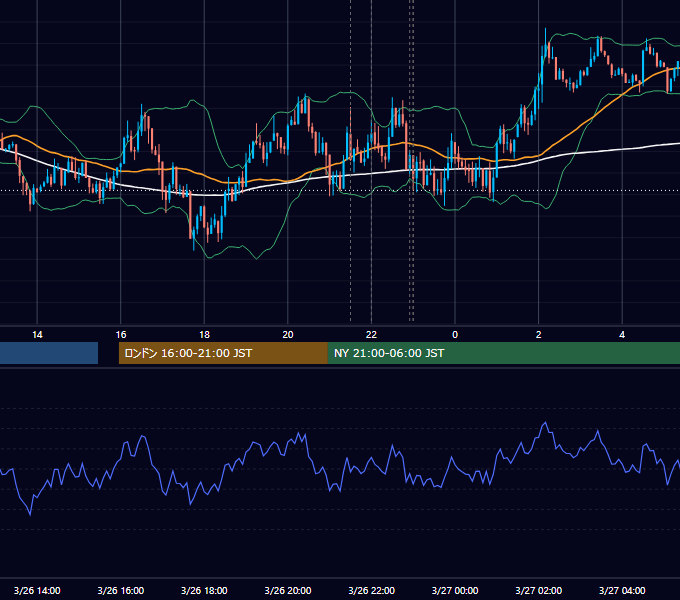This screenshot has width=680, height=600.
Task: Click the '14' hour label on chart axis
Action: pos(37,335)
